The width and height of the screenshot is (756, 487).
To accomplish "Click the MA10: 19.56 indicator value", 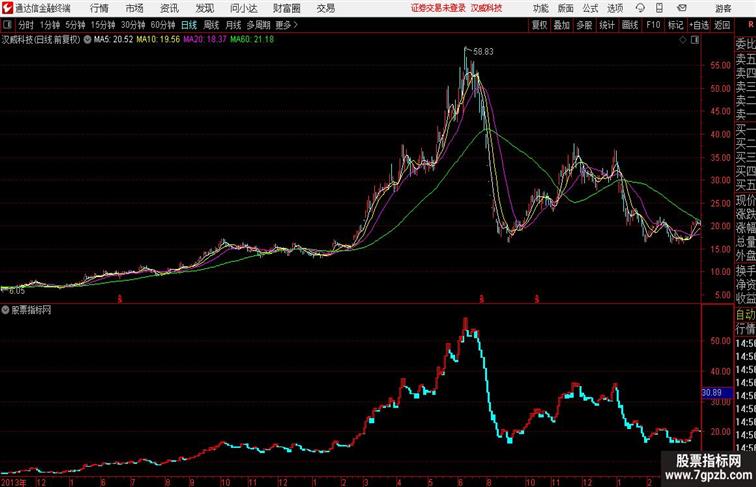I will click(158, 40).
